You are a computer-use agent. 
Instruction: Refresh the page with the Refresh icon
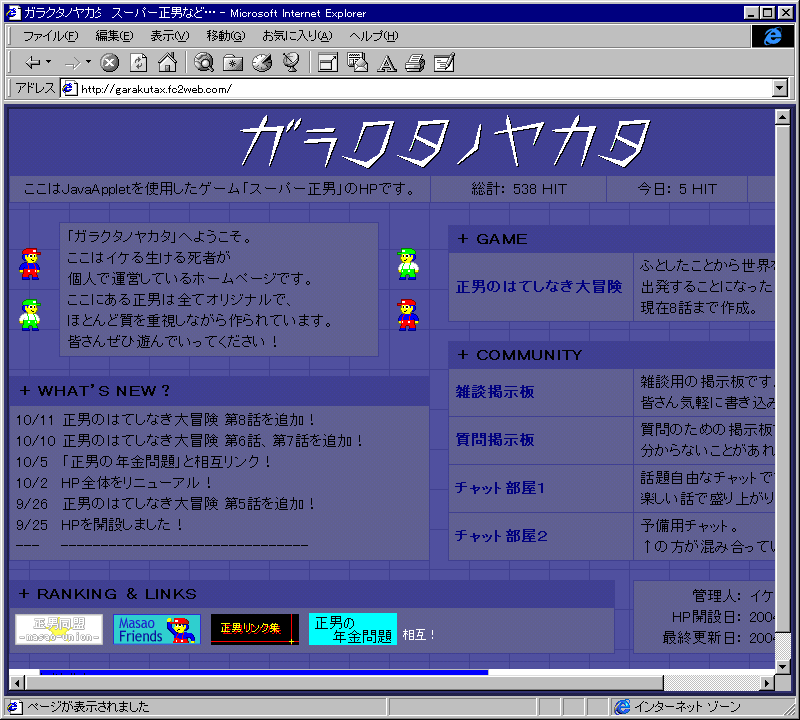138,63
